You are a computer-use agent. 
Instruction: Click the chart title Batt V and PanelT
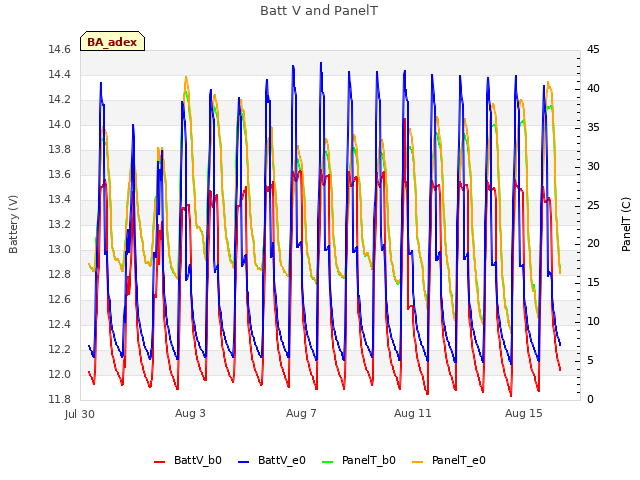(x=319, y=11)
